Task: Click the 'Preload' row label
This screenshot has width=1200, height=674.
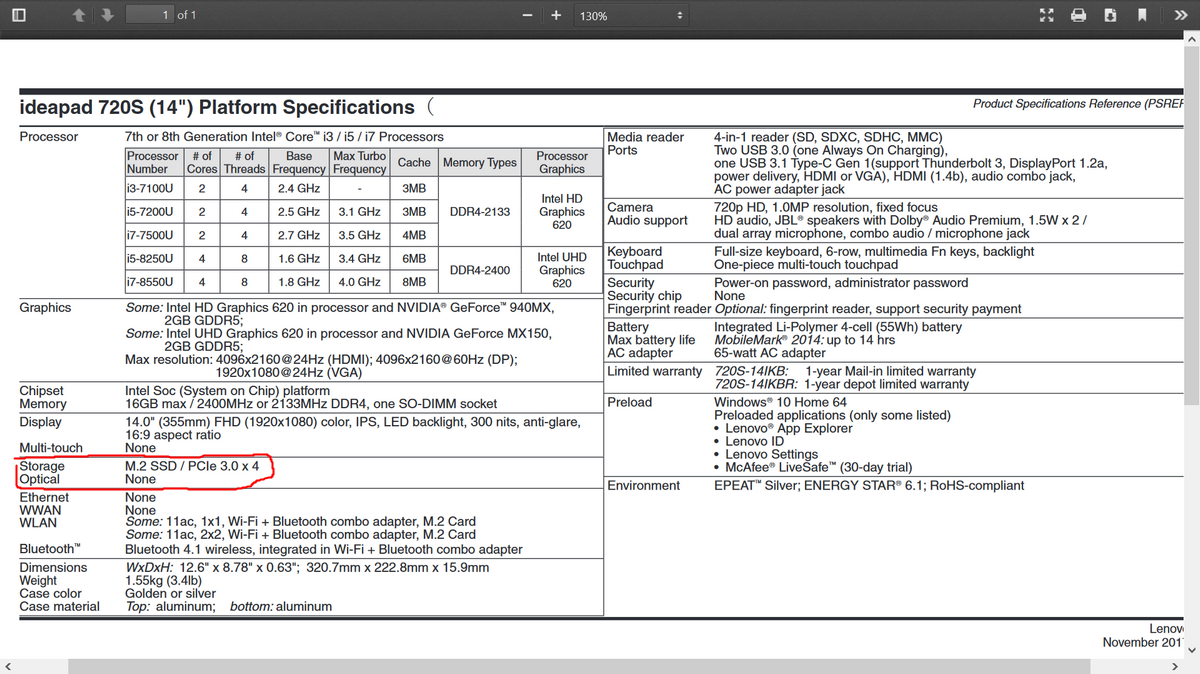Action: (x=630, y=402)
